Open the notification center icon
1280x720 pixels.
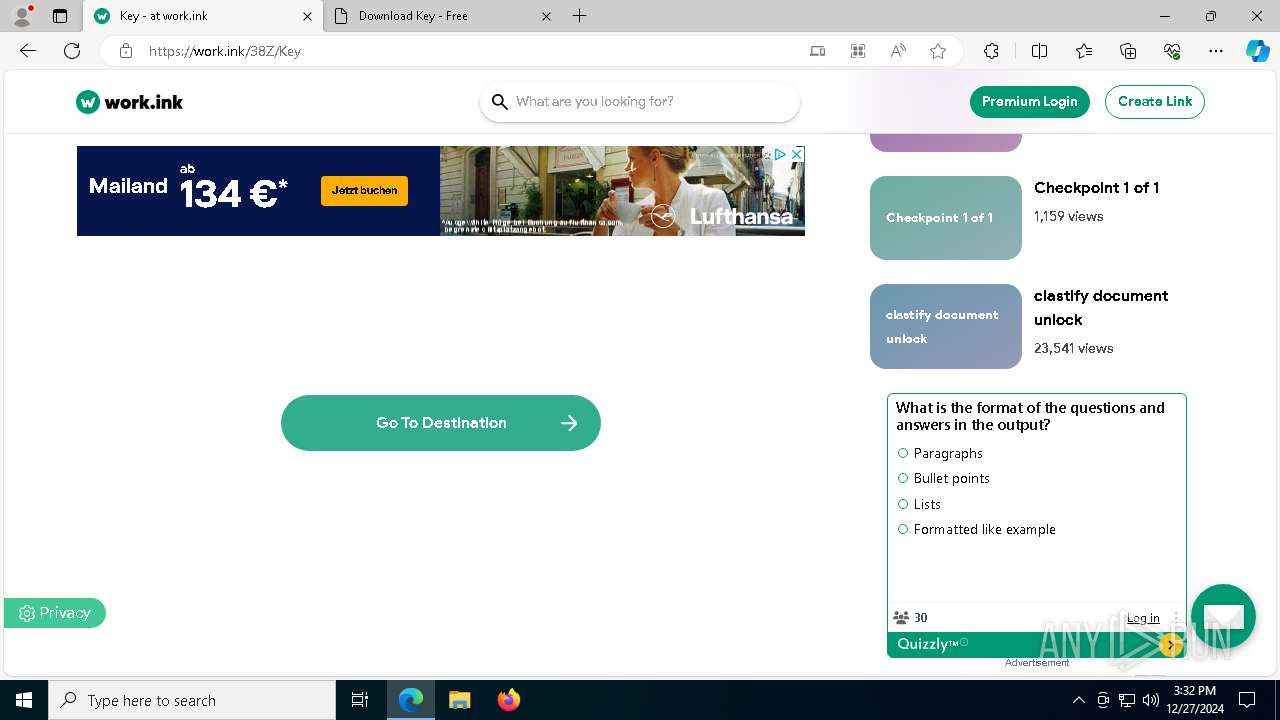(x=1247, y=700)
